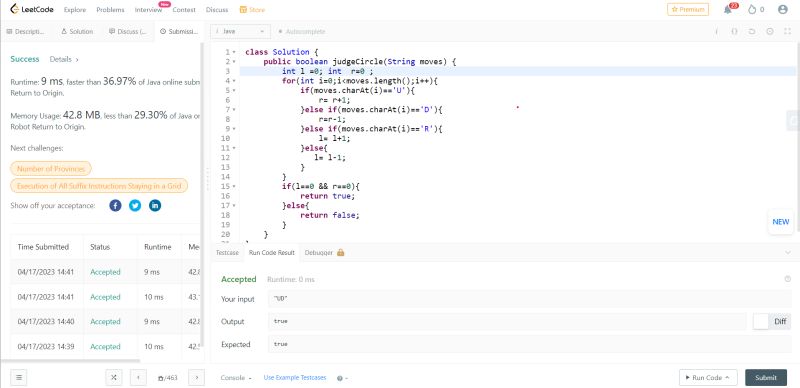Reset code to default with undo icon
This screenshot has height=388, width=800.
pyautogui.click(x=752, y=32)
